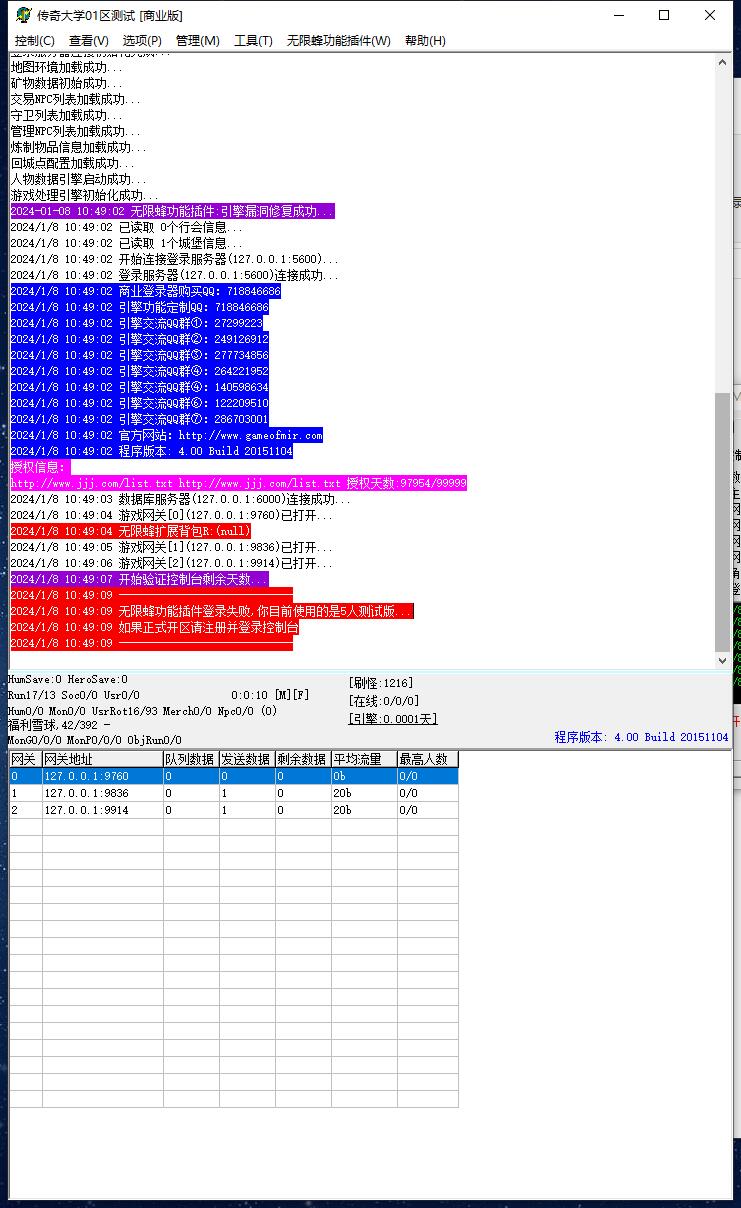Click the 福利雪球,42/392 status text
Viewport: 741px width, 1208px height.
click(58, 725)
